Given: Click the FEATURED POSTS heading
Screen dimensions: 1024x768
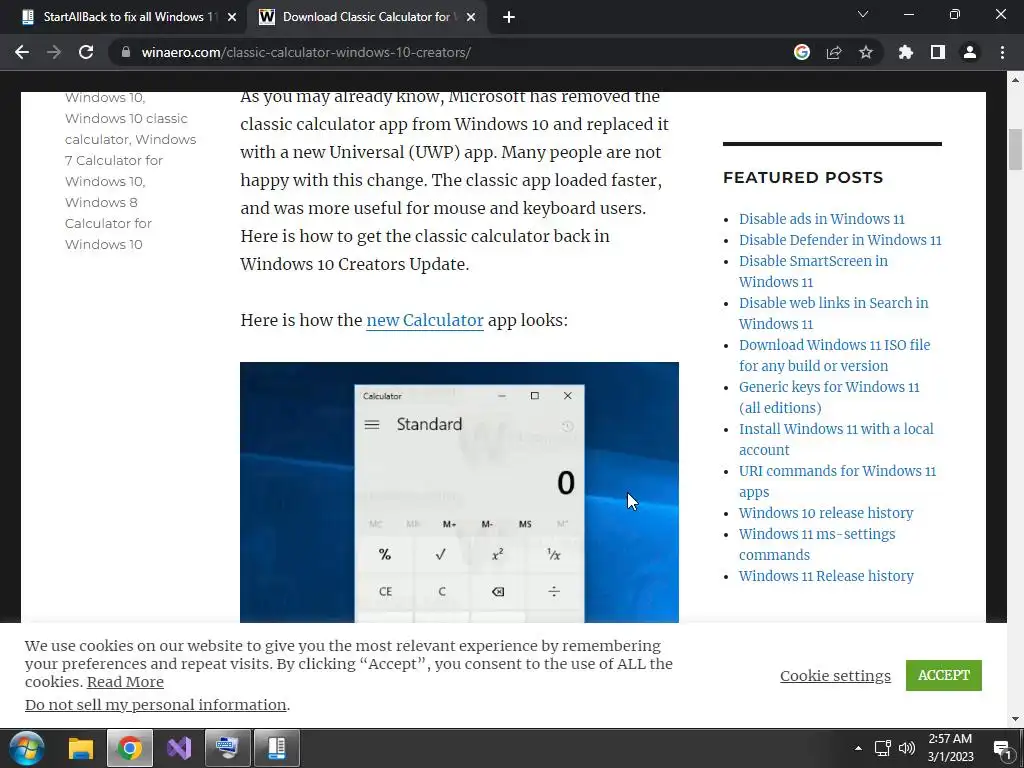Looking at the screenshot, I should coord(803,178).
